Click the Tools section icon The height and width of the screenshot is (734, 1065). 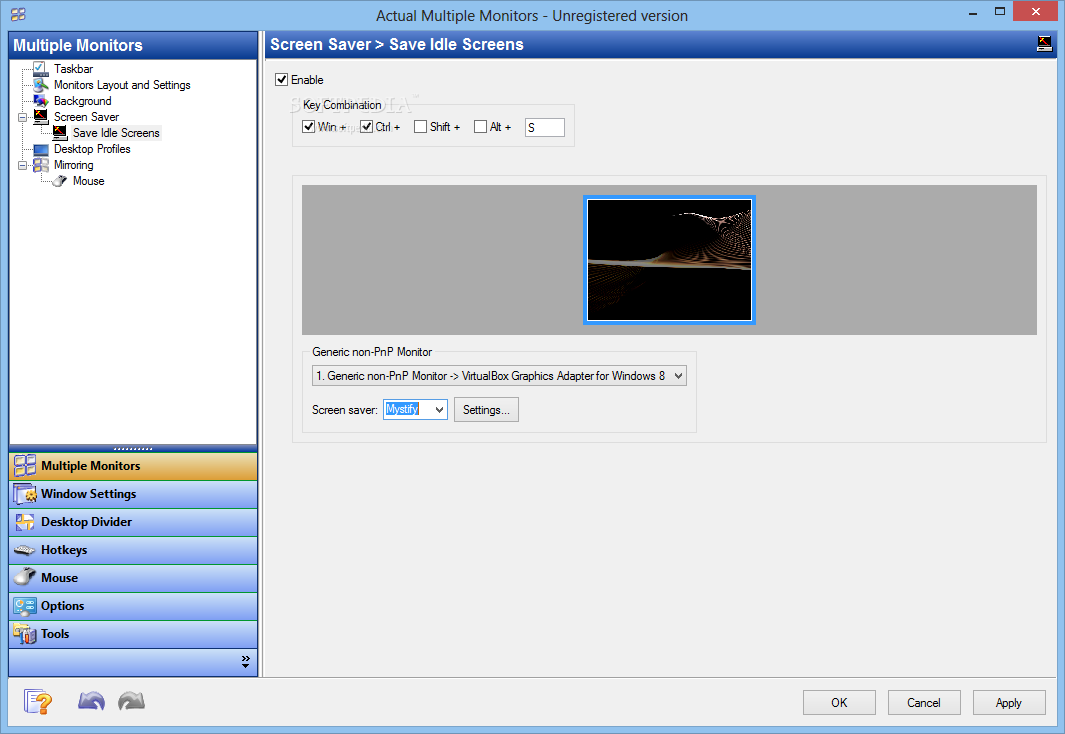[x=25, y=634]
